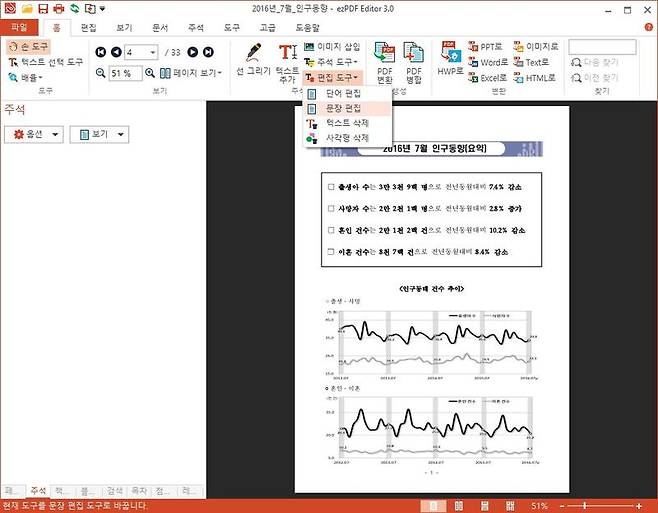Convert to Excel with Excel로

488,78
